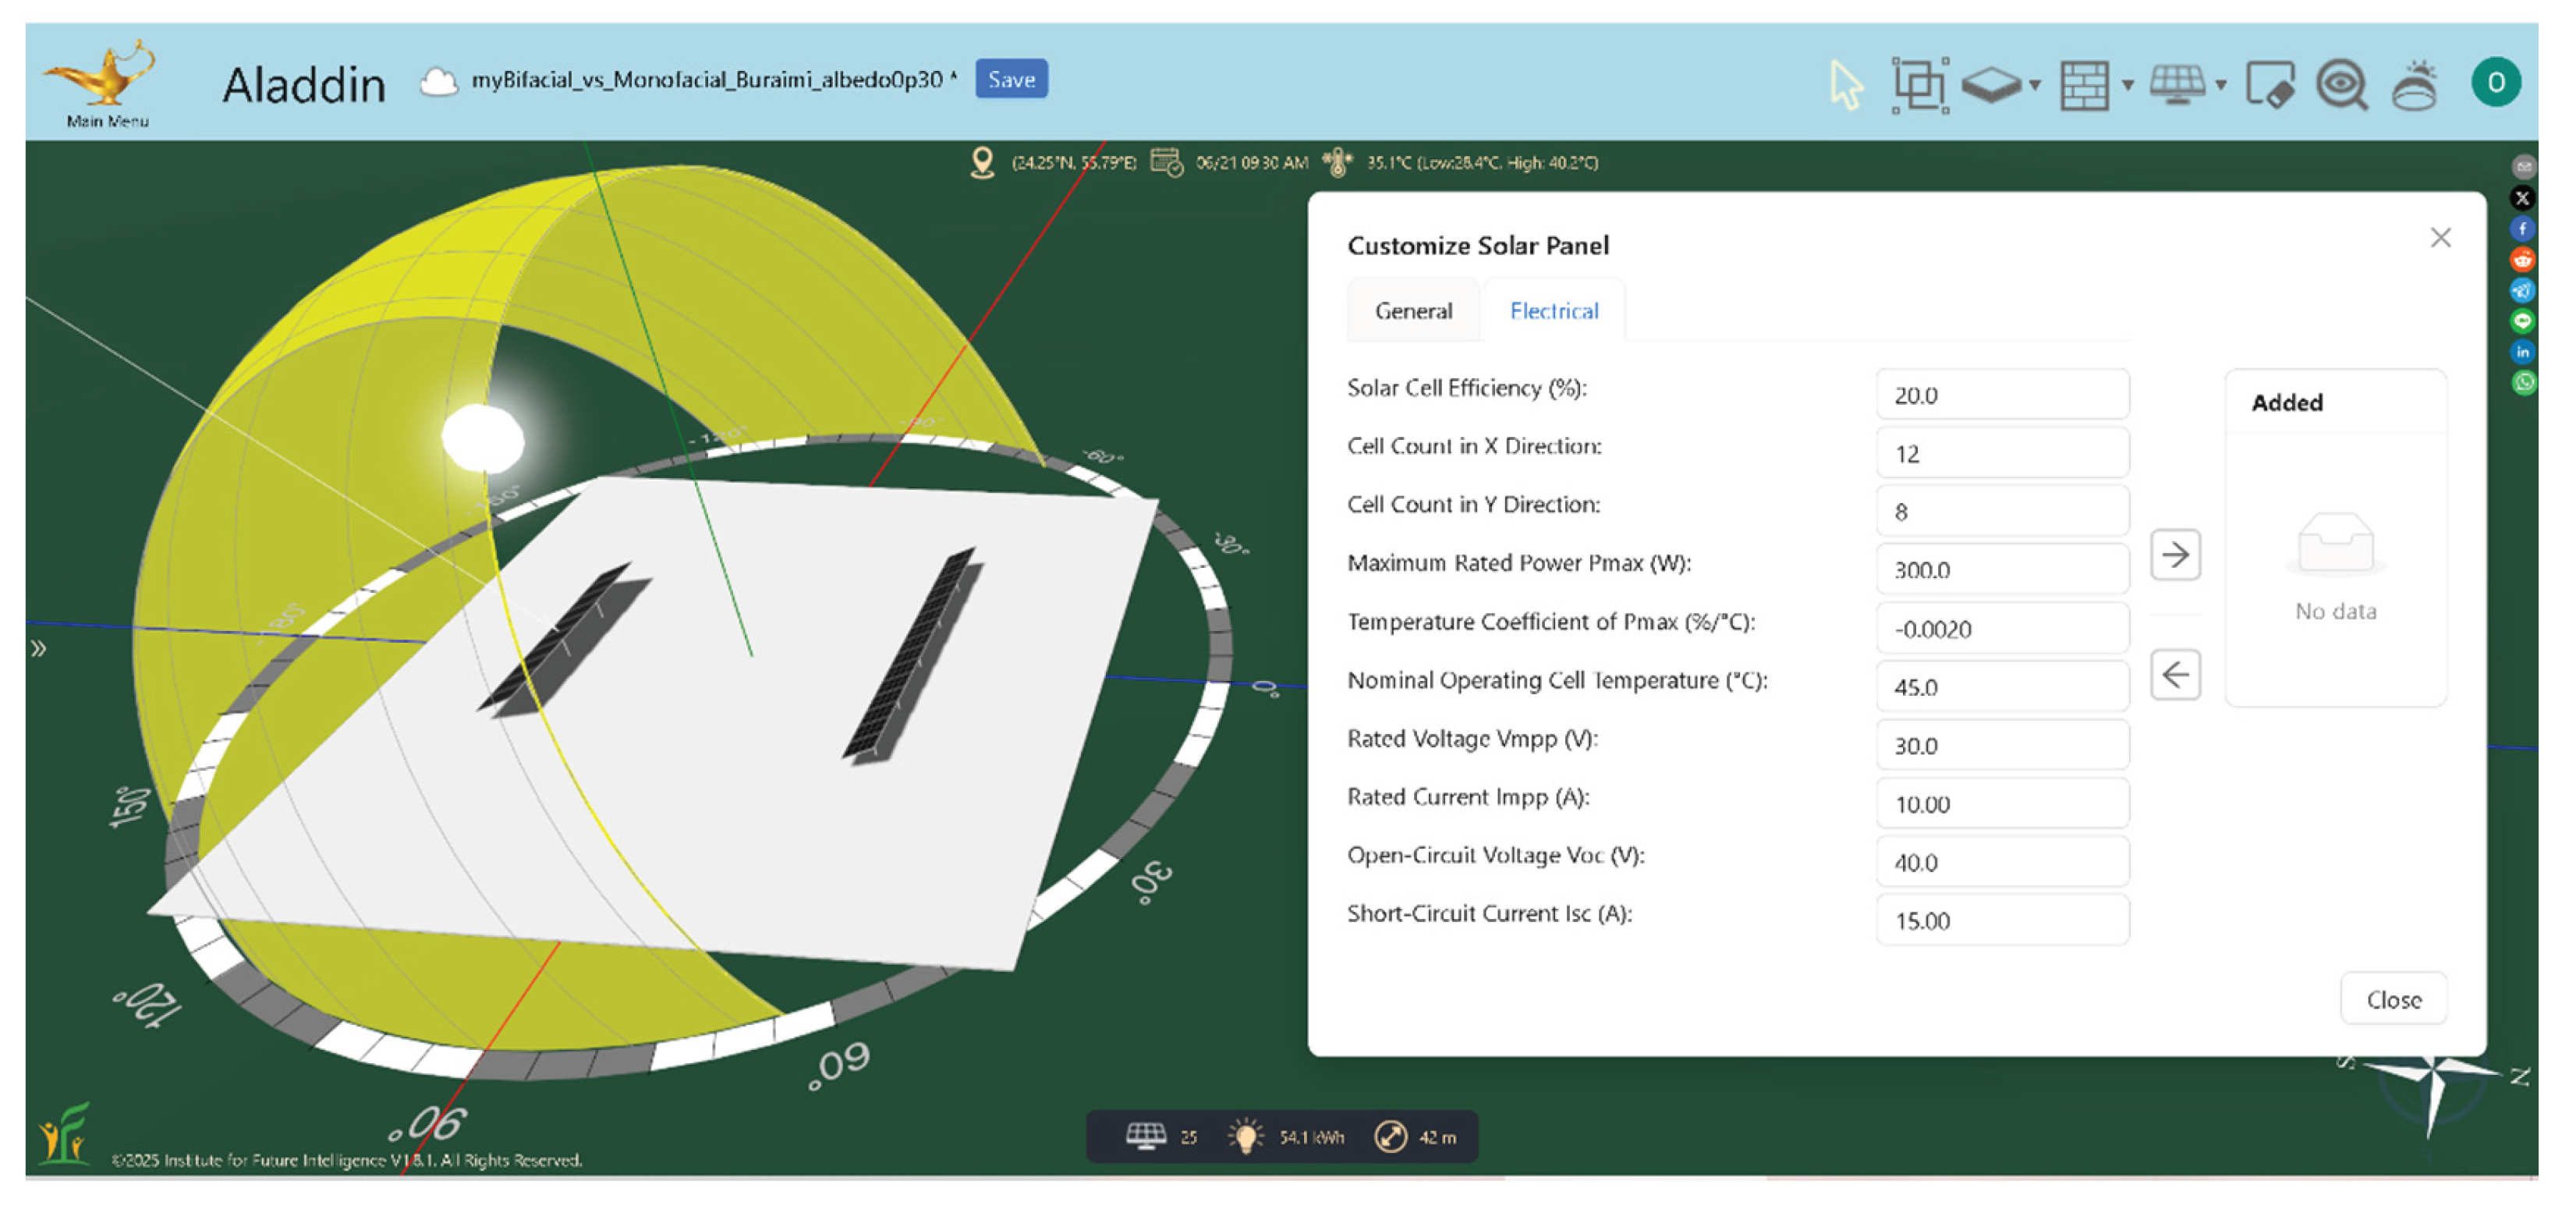The width and height of the screenshot is (2576, 1213).
Task: Click left arrow to remove panel
Action: point(2175,674)
